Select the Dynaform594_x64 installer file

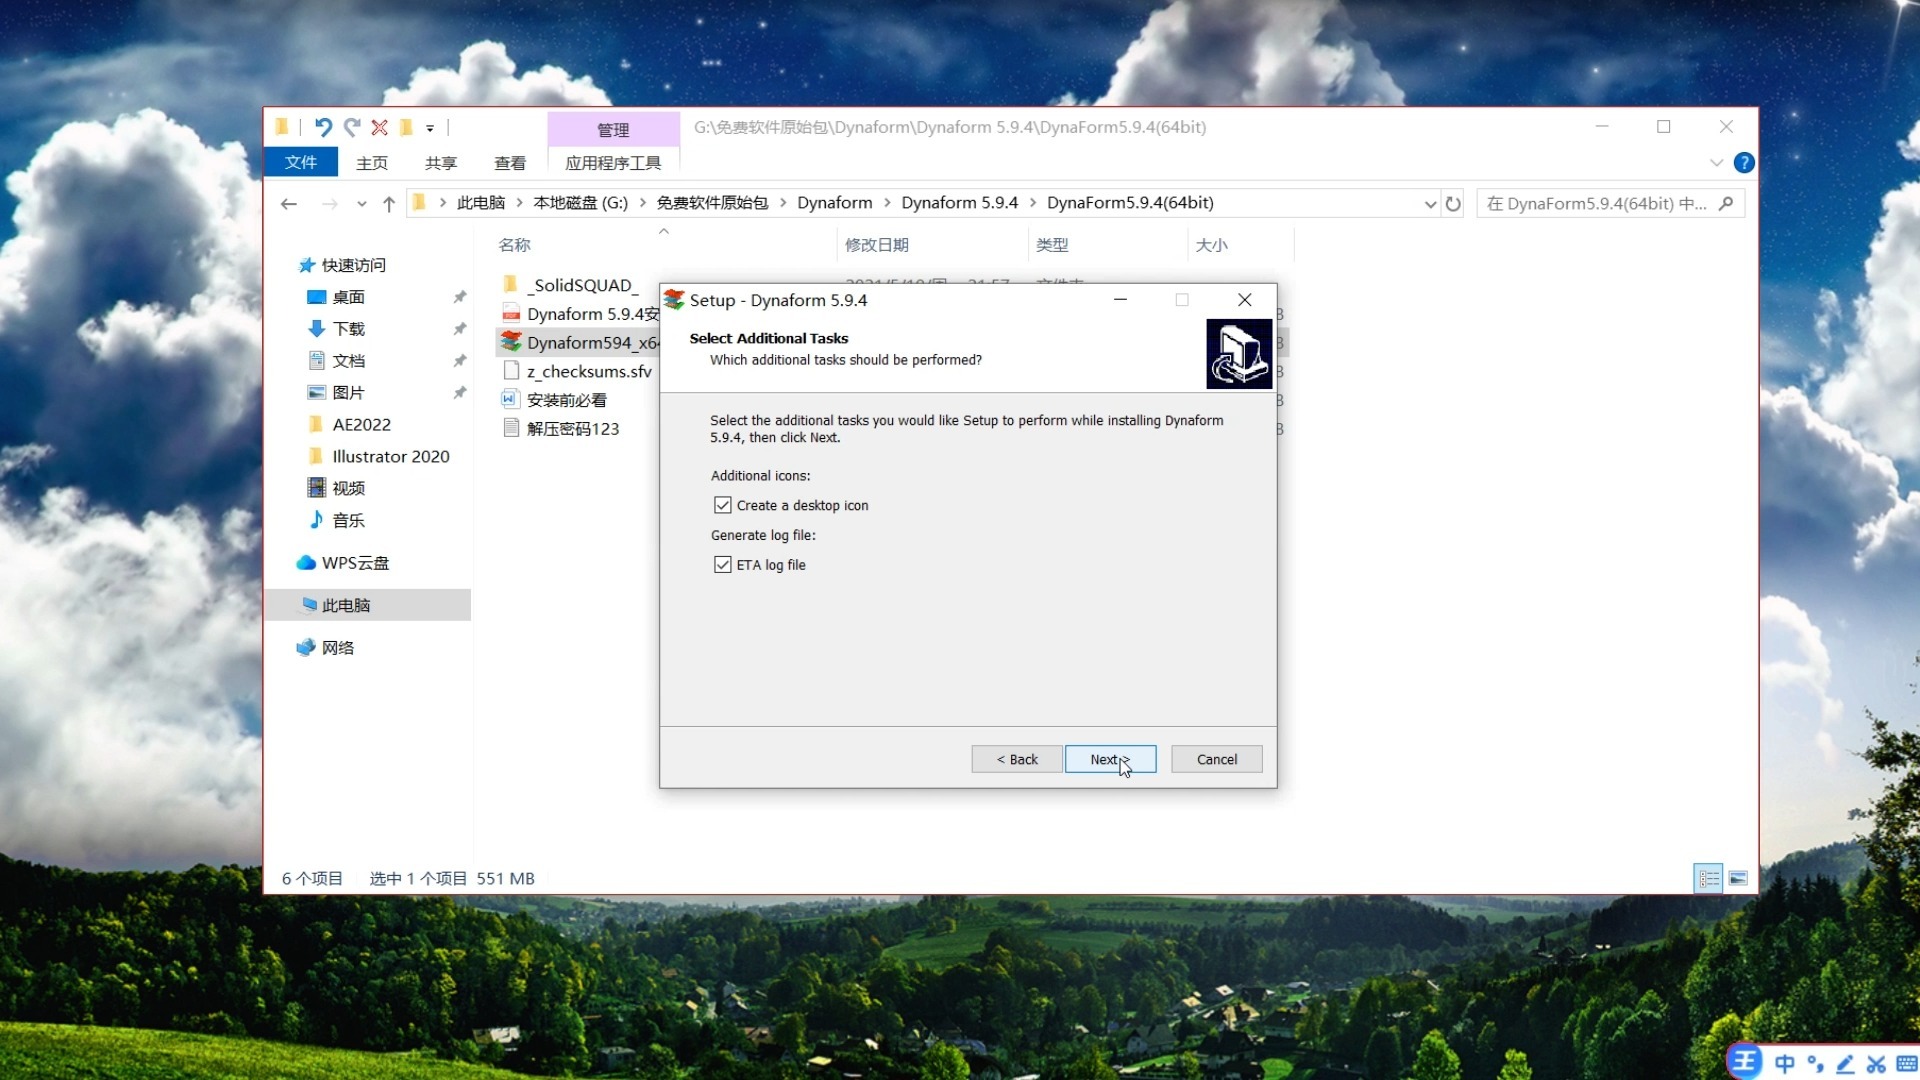click(592, 343)
